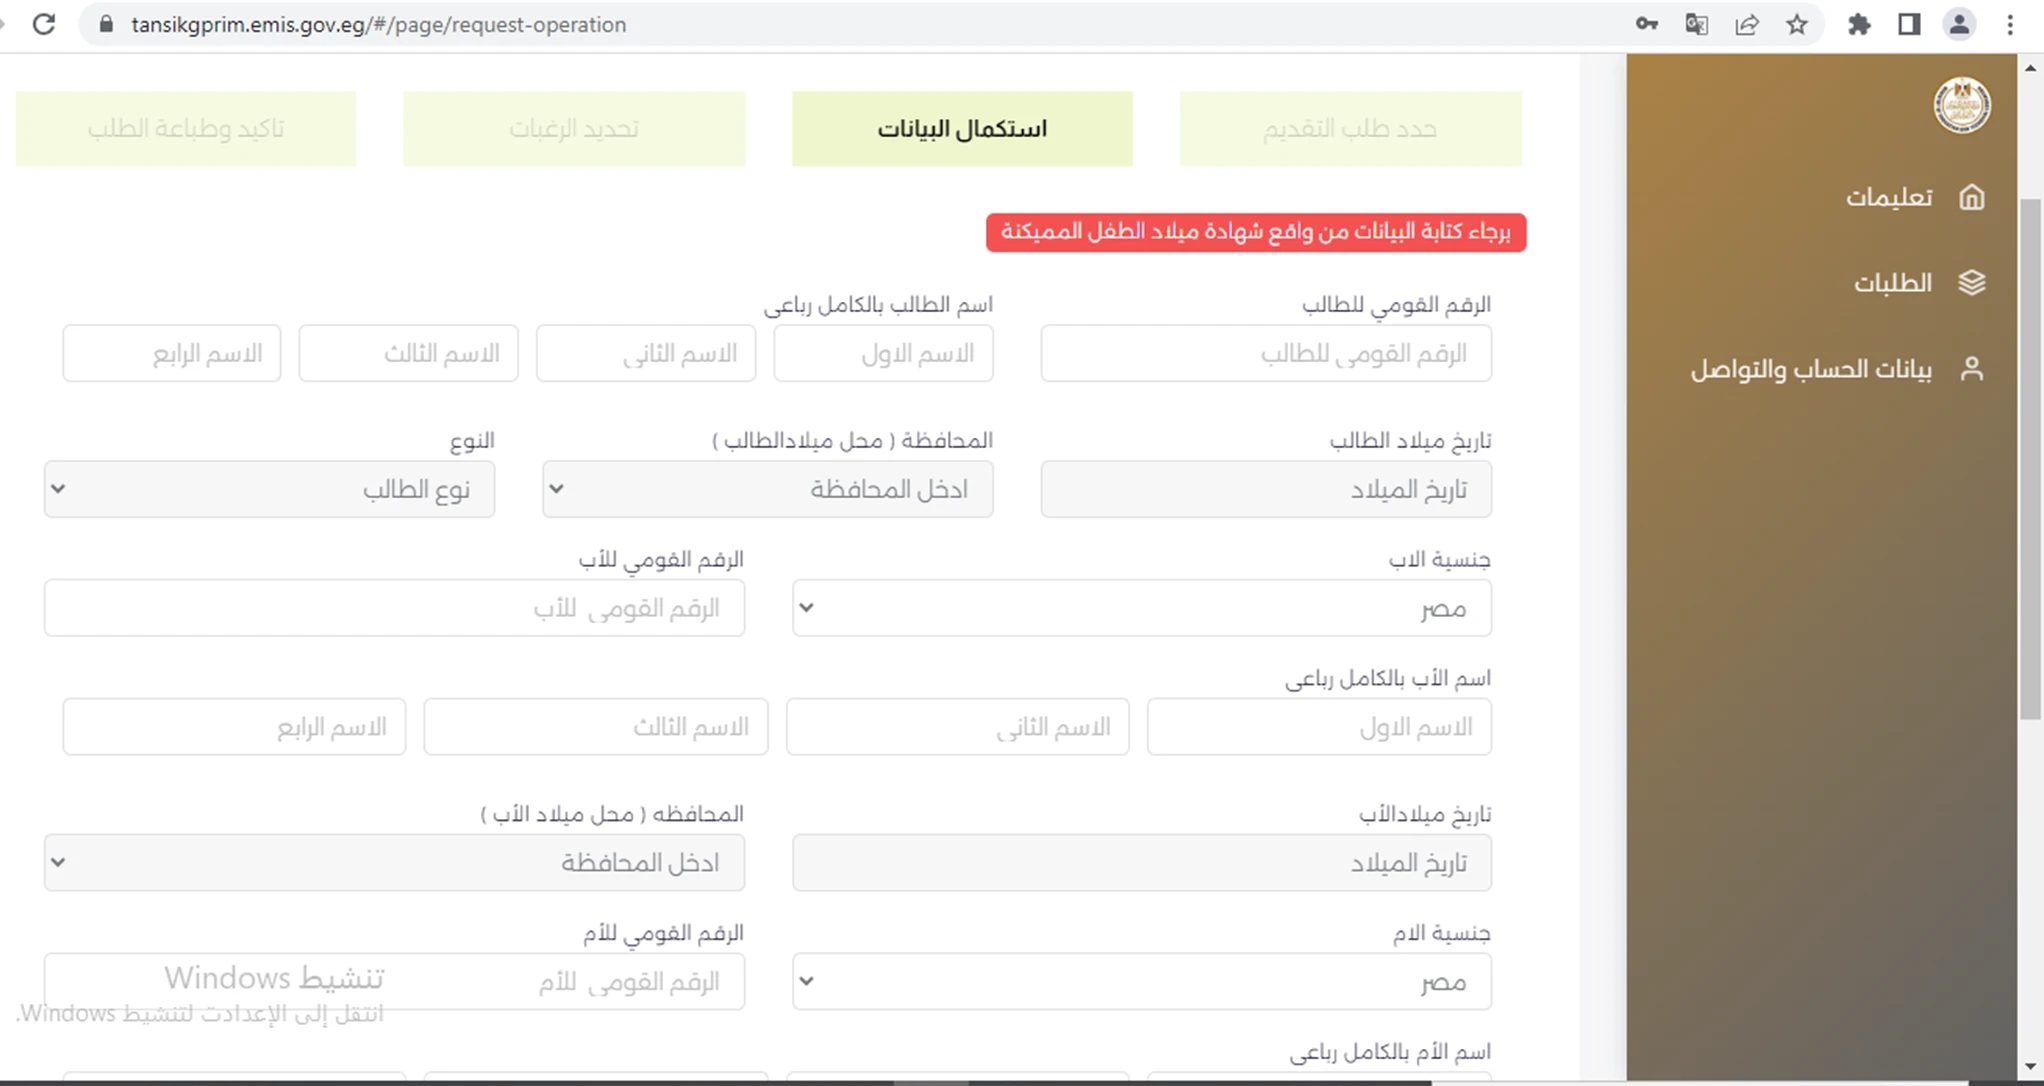This screenshot has width=2044, height=1086.
Task: Click the تاريخ ميلادالأب label
Action: [x=1425, y=815]
